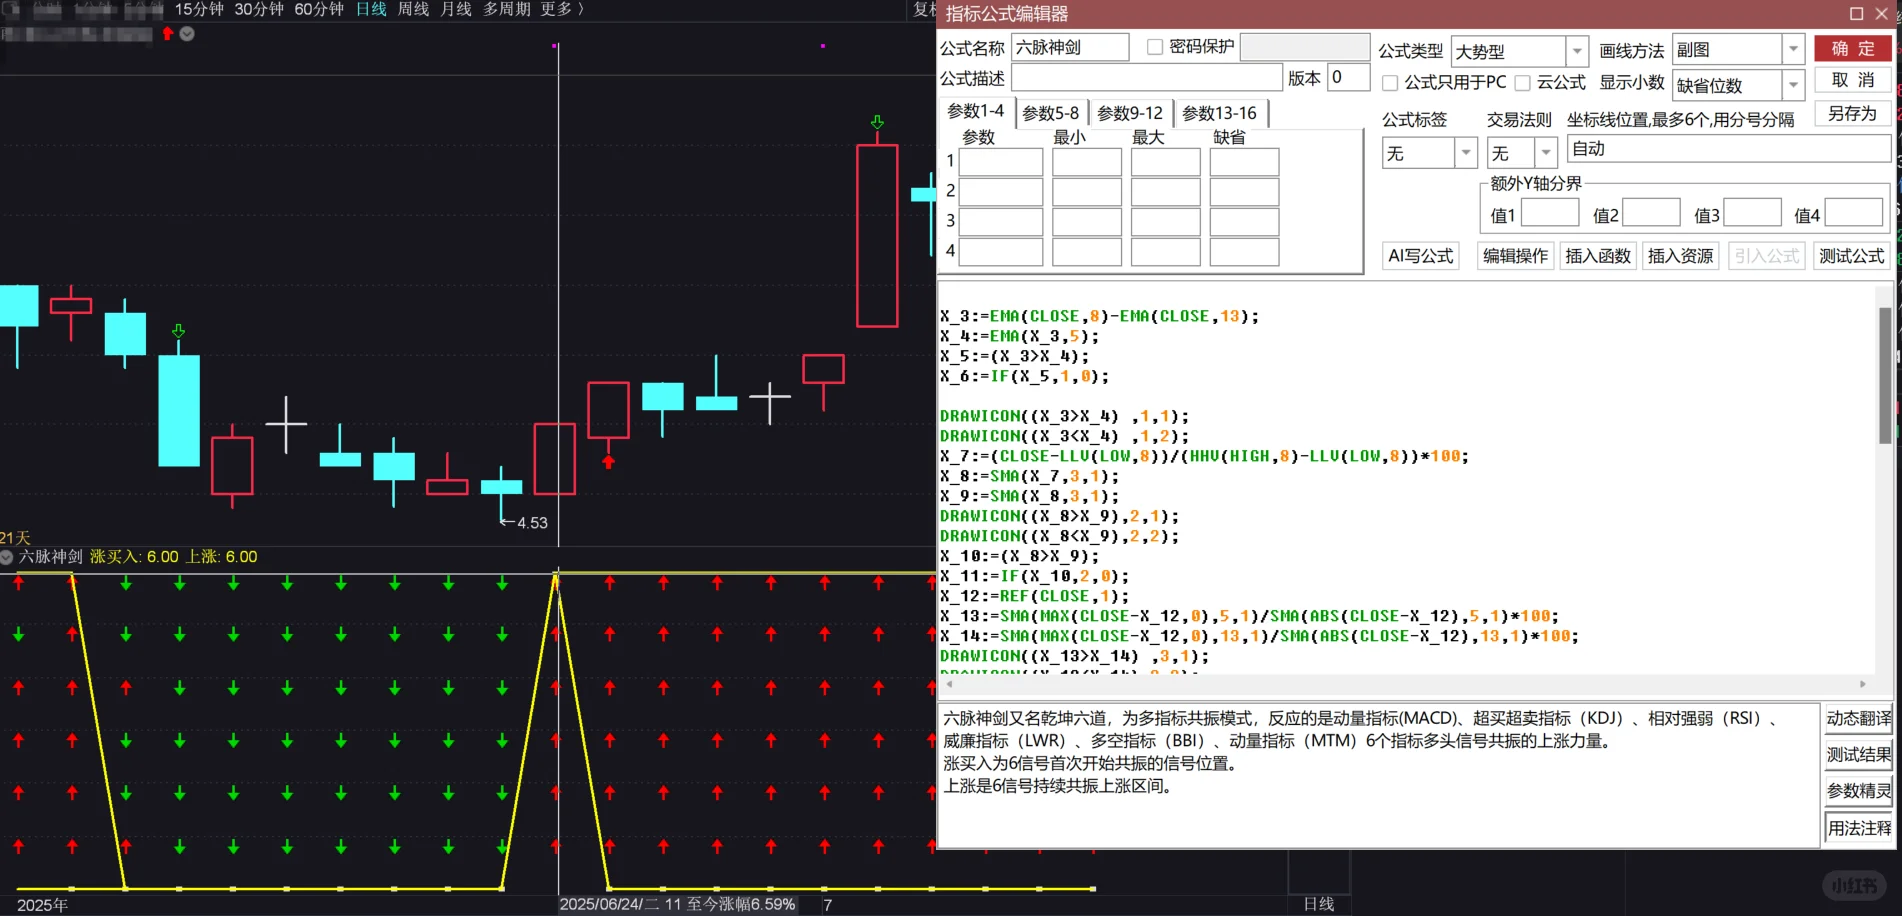
Task: Open the gray circular dropdown beside stock name
Action: tap(187, 33)
